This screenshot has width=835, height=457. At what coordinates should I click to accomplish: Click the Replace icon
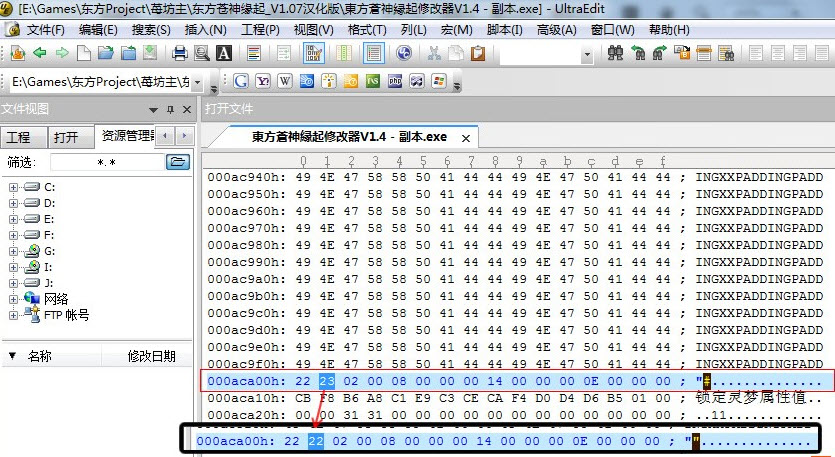point(682,53)
